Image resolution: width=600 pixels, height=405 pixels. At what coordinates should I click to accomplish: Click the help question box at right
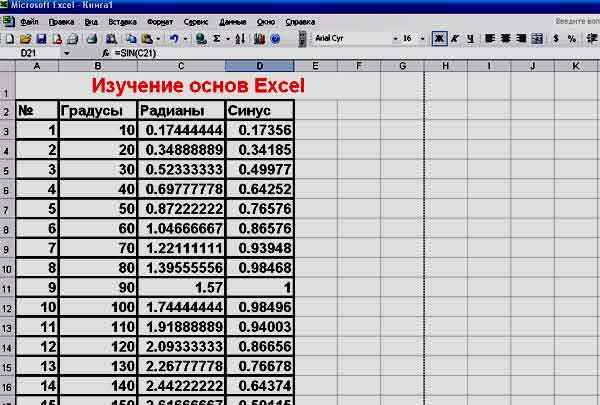(x=577, y=21)
